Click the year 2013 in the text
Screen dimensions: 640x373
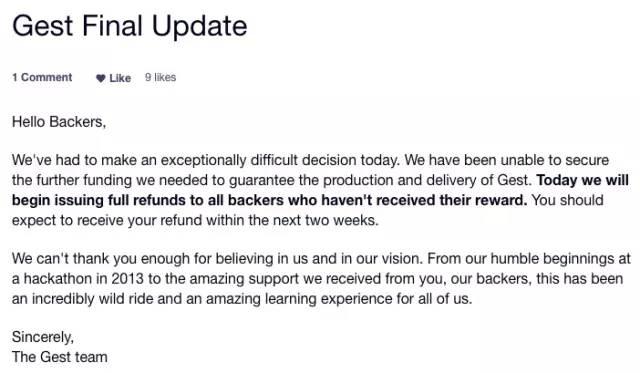coord(127,279)
